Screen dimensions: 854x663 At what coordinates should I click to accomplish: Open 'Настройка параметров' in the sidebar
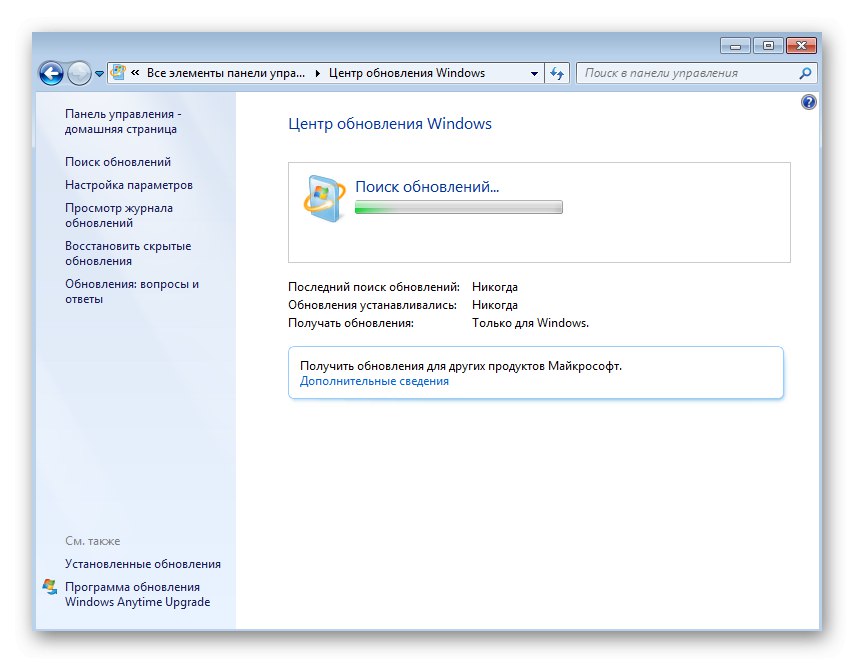coord(129,185)
